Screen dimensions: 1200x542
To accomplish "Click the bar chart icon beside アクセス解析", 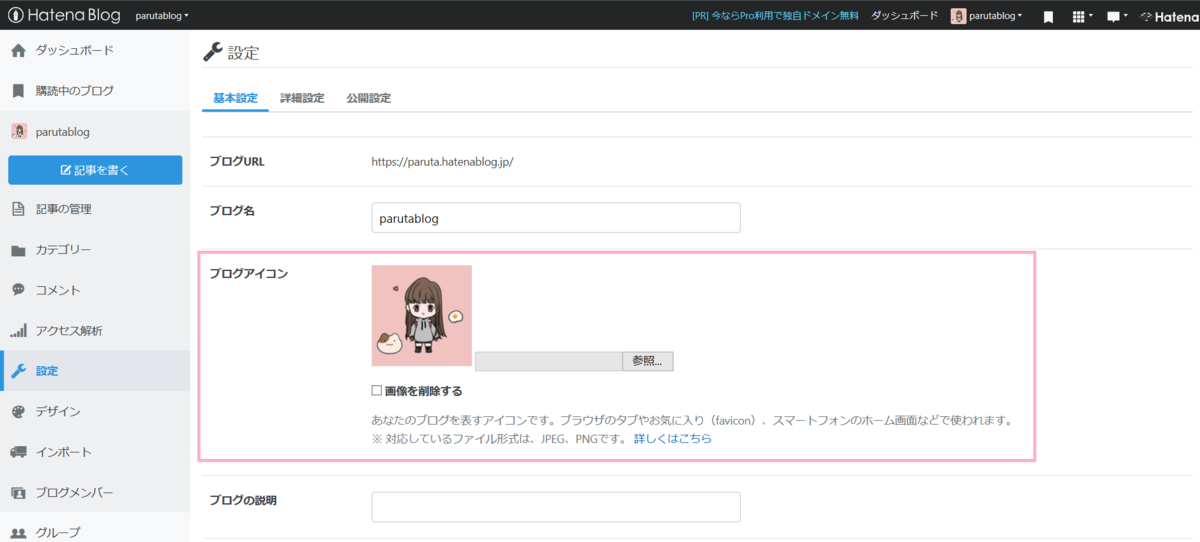I will (18, 331).
